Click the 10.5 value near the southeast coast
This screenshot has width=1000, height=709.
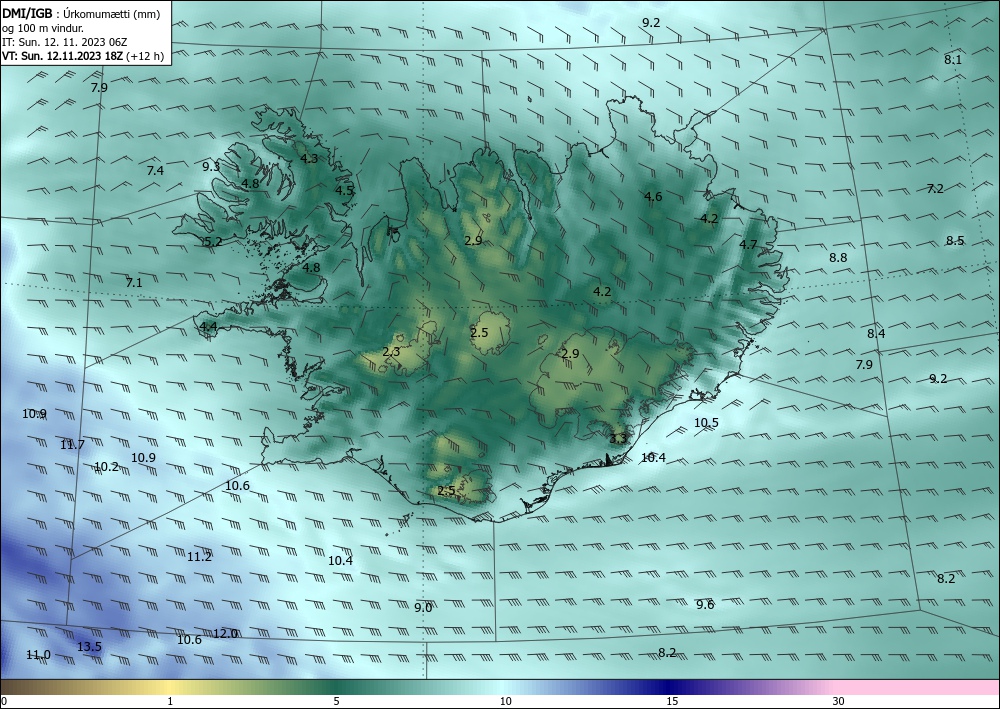click(x=706, y=423)
